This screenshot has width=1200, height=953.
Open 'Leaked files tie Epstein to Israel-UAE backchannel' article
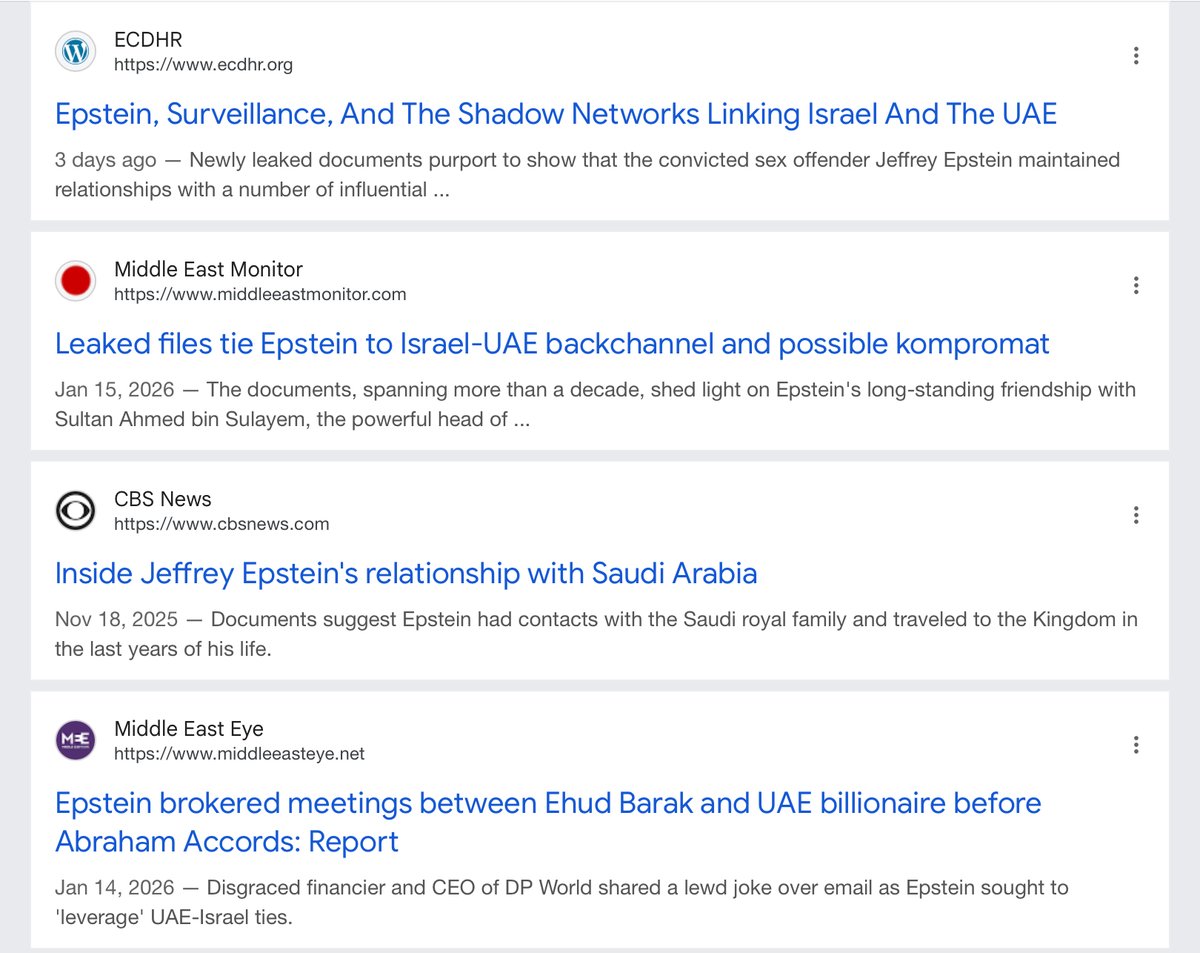pyautogui.click(x=552, y=344)
